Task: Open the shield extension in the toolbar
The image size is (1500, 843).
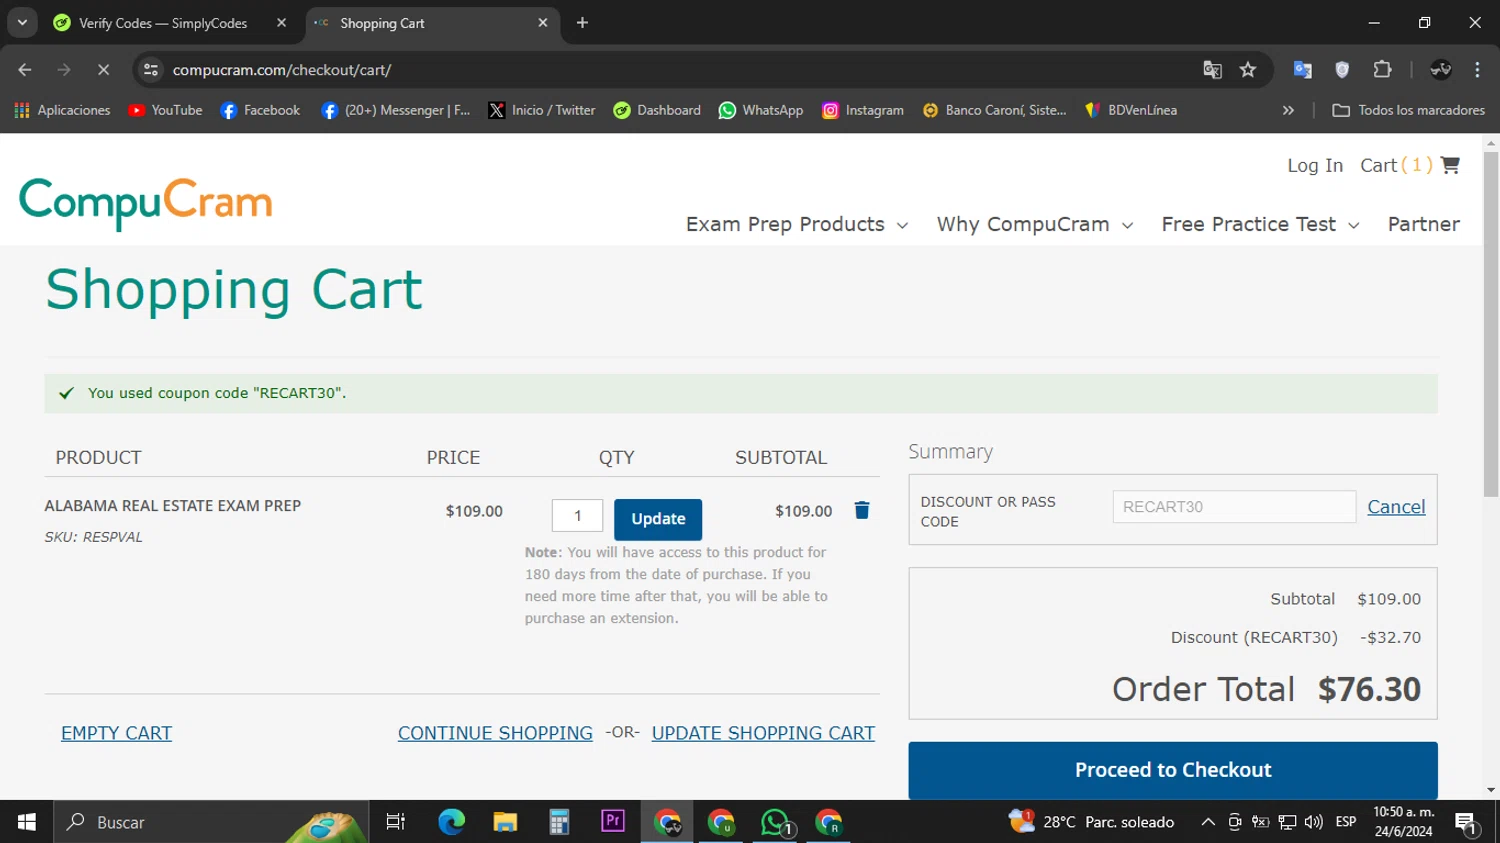Action: click(x=1342, y=70)
